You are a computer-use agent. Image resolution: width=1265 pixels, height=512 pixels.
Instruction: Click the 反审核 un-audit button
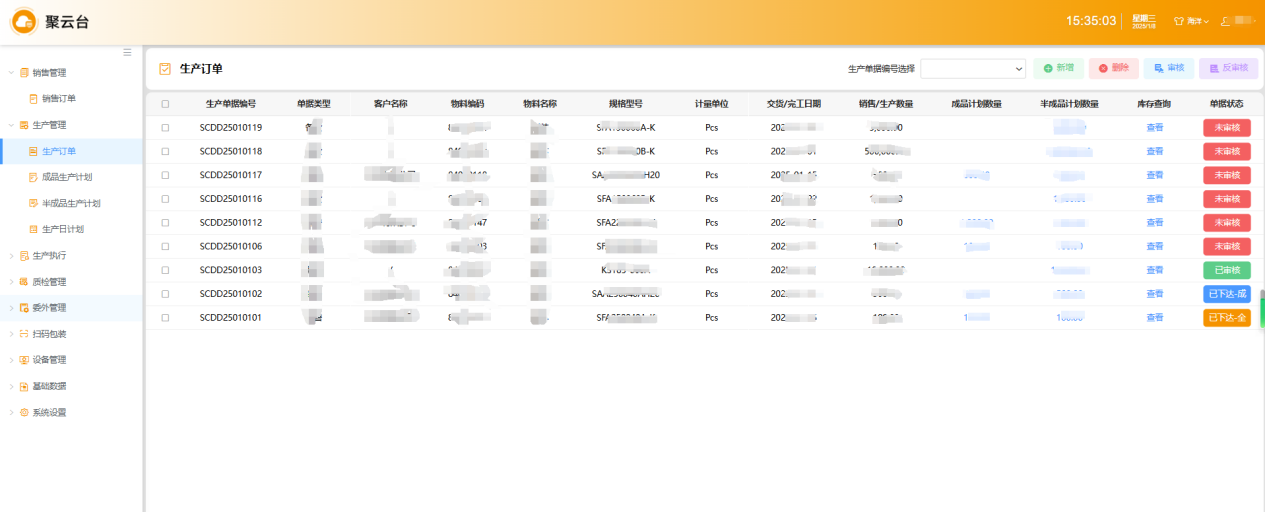point(1228,68)
